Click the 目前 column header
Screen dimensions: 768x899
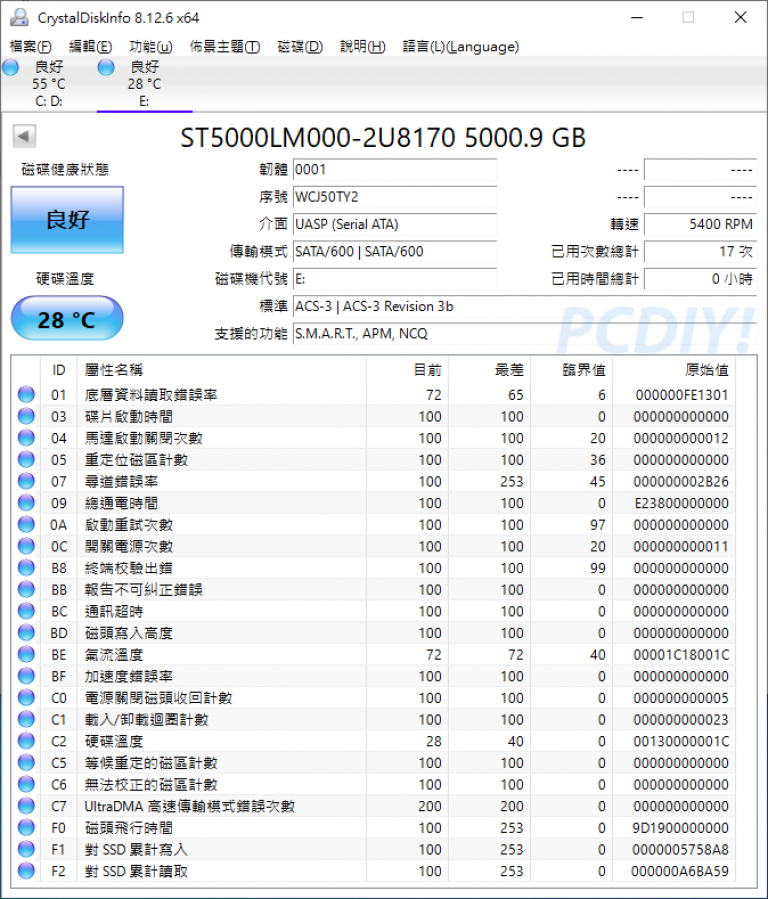tap(407, 370)
